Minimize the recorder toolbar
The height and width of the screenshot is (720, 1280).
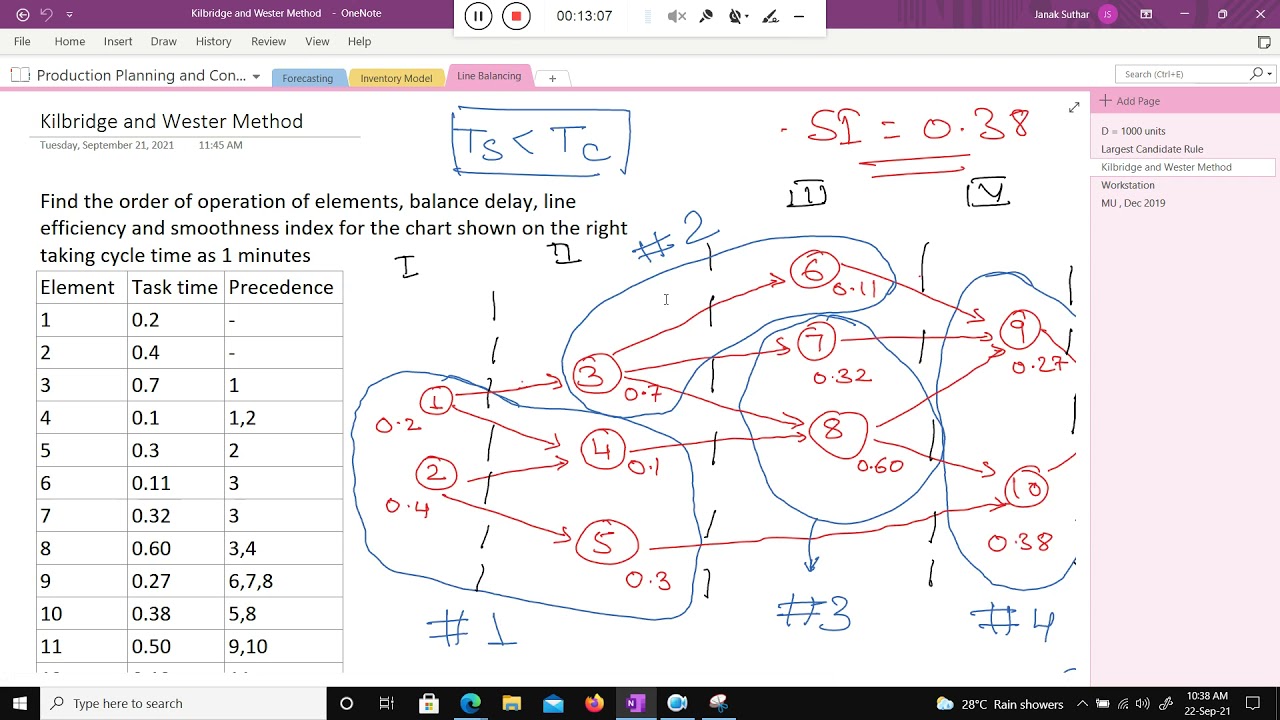(799, 16)
